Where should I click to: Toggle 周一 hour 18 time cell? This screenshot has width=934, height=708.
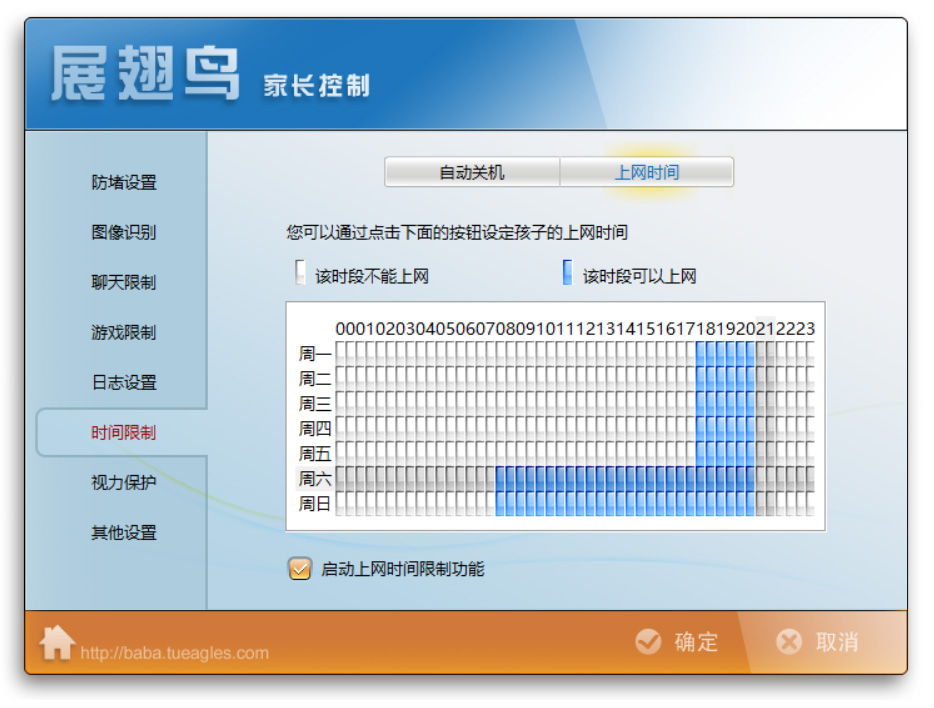[706, 354]
